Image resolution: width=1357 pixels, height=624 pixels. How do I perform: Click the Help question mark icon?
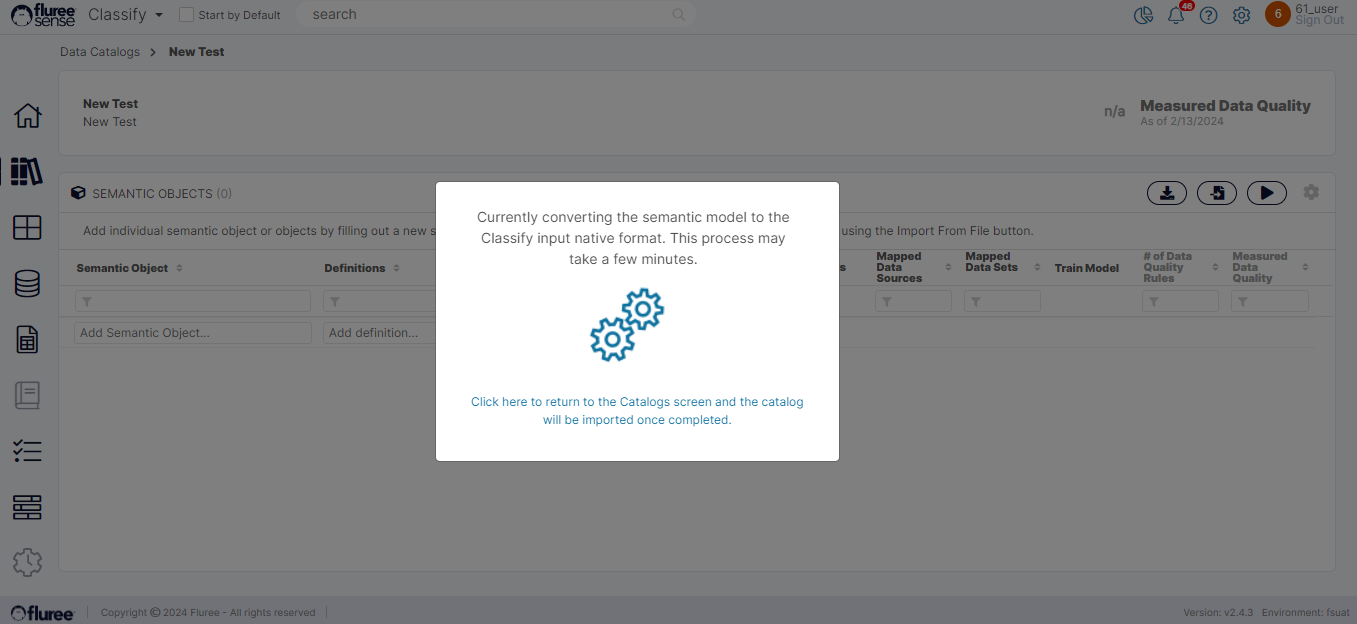click(x=1209, y=15)
